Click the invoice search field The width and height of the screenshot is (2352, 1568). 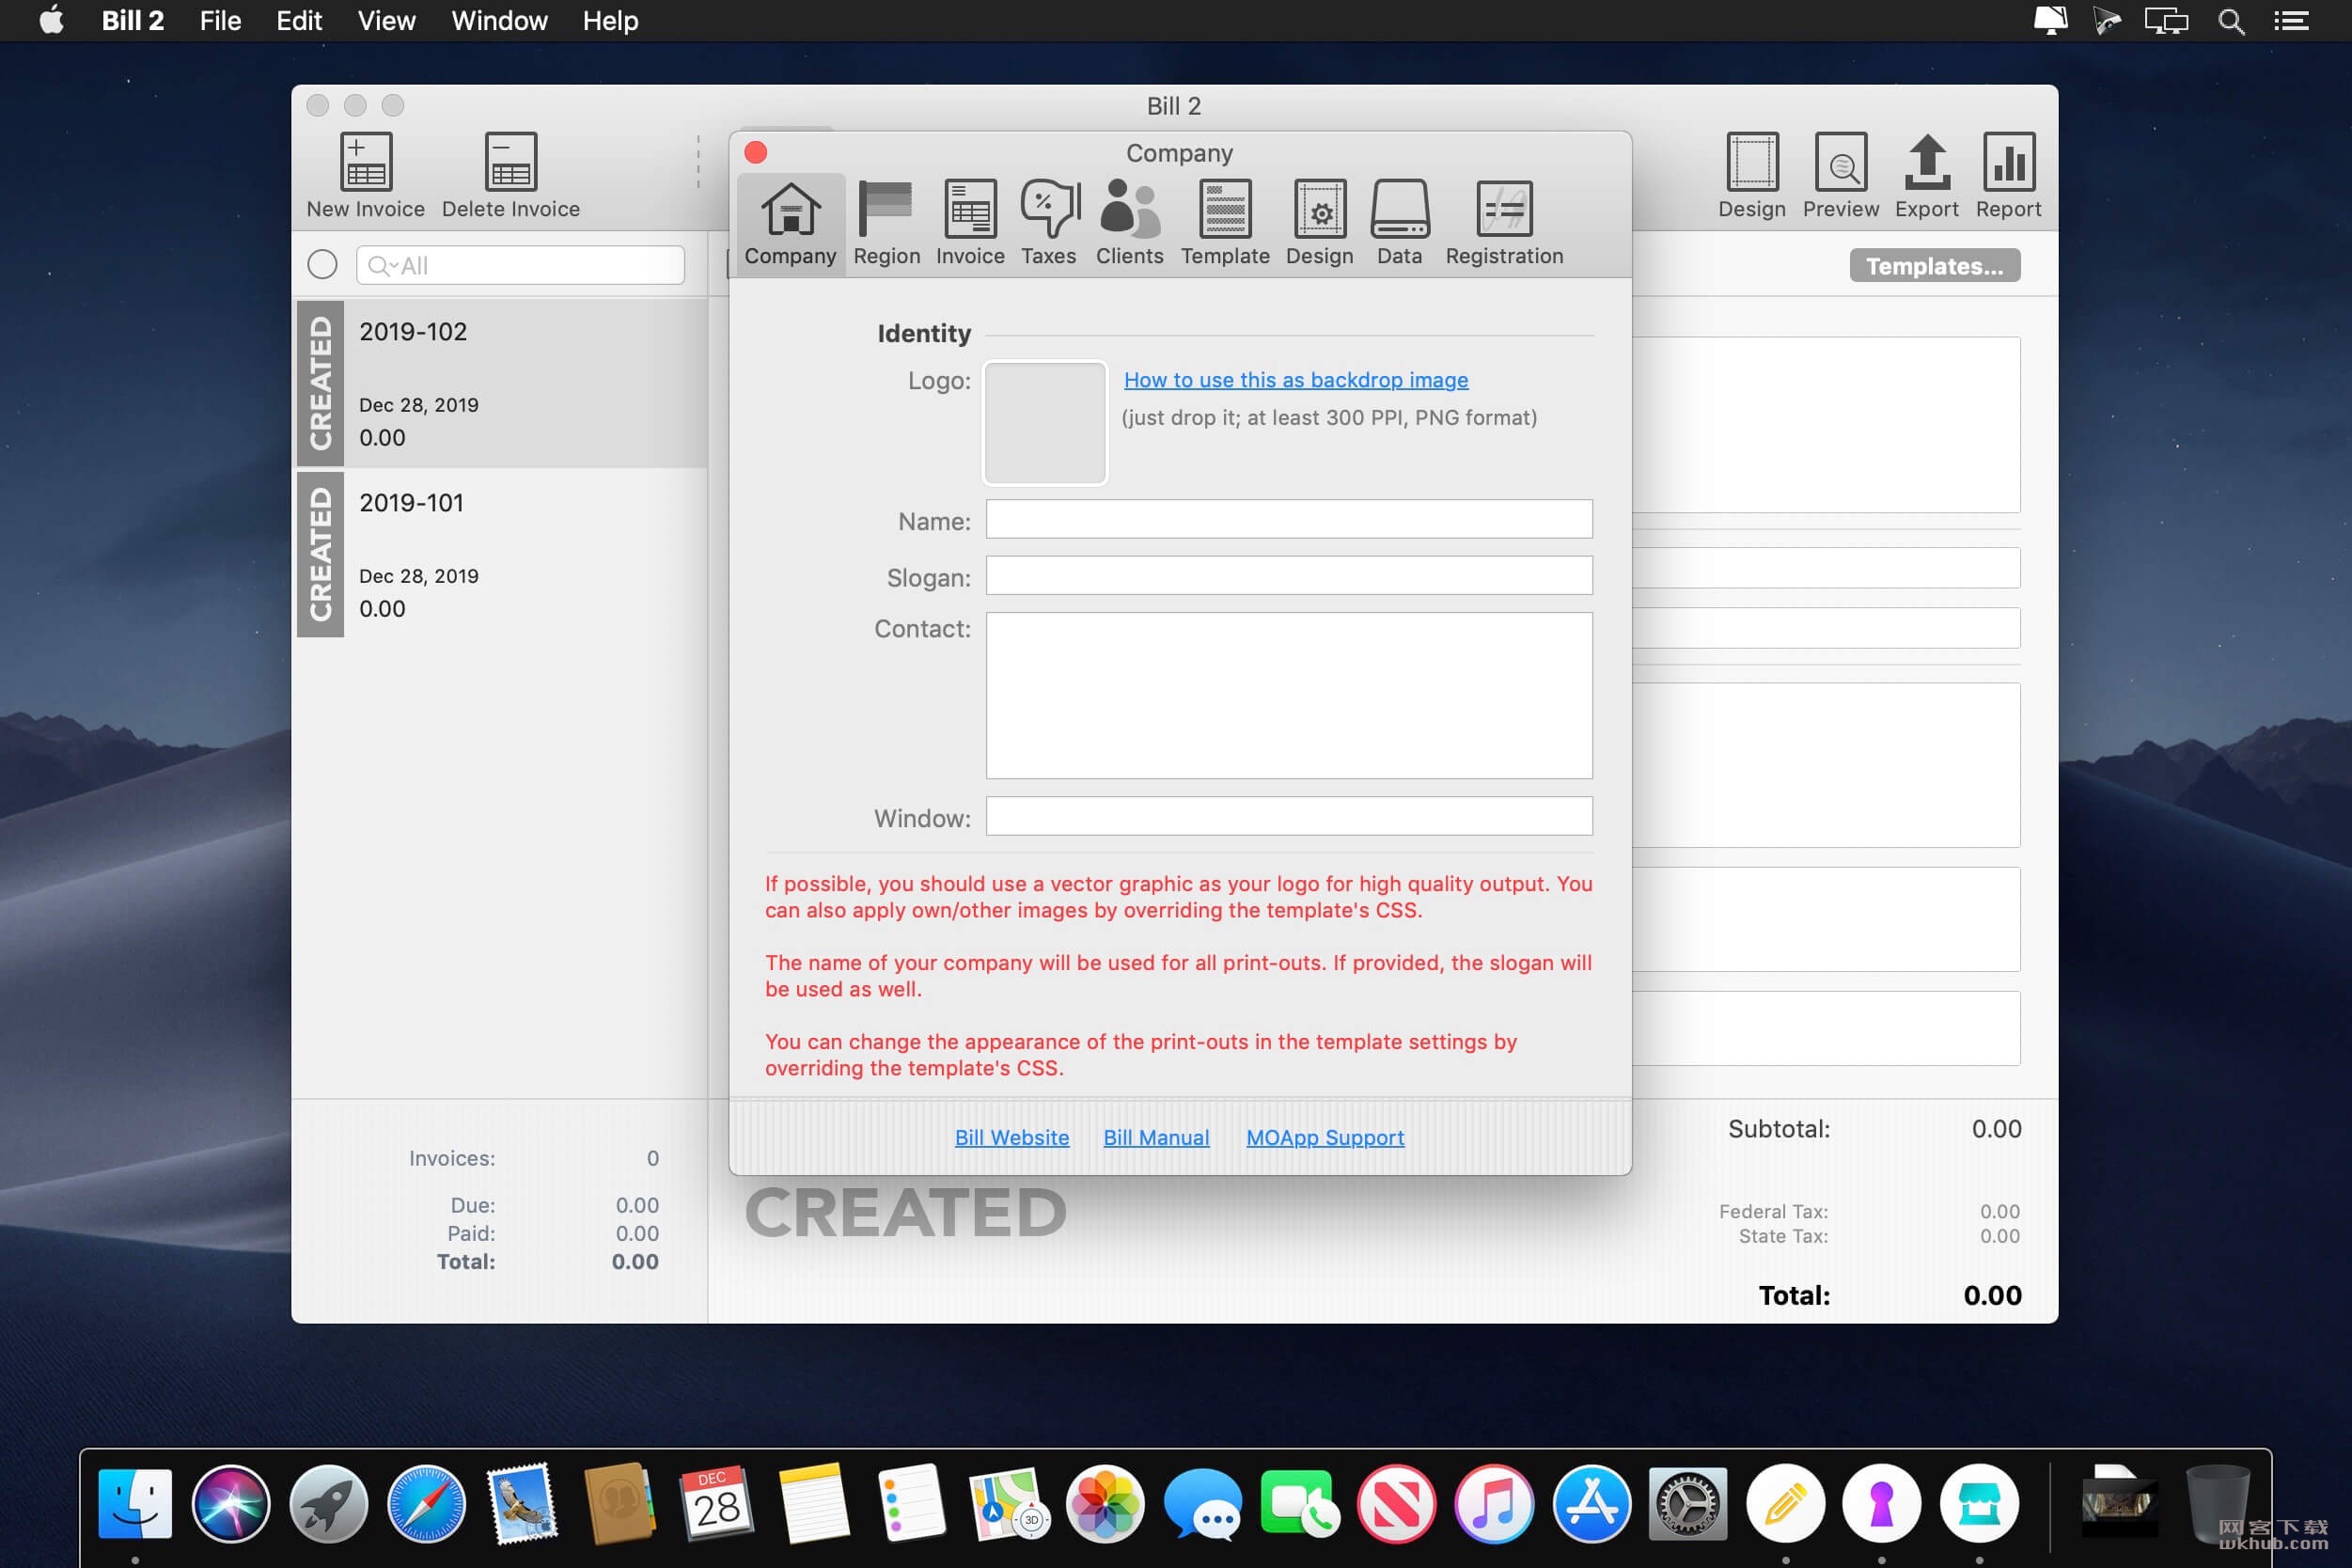pyautogui.click(x=520, y=265)
